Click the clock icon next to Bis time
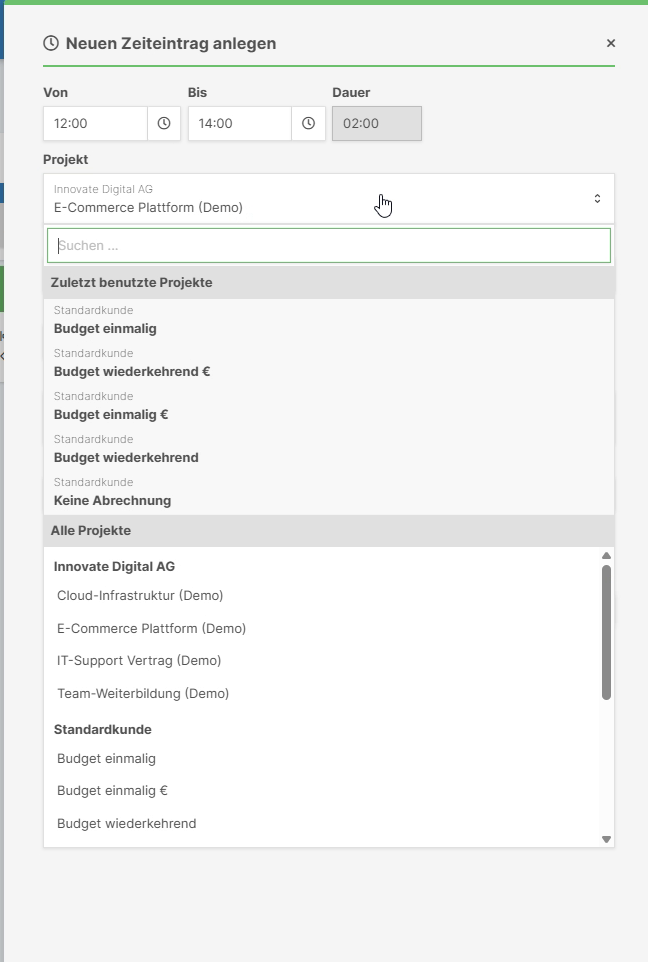 tap(308, 124)
